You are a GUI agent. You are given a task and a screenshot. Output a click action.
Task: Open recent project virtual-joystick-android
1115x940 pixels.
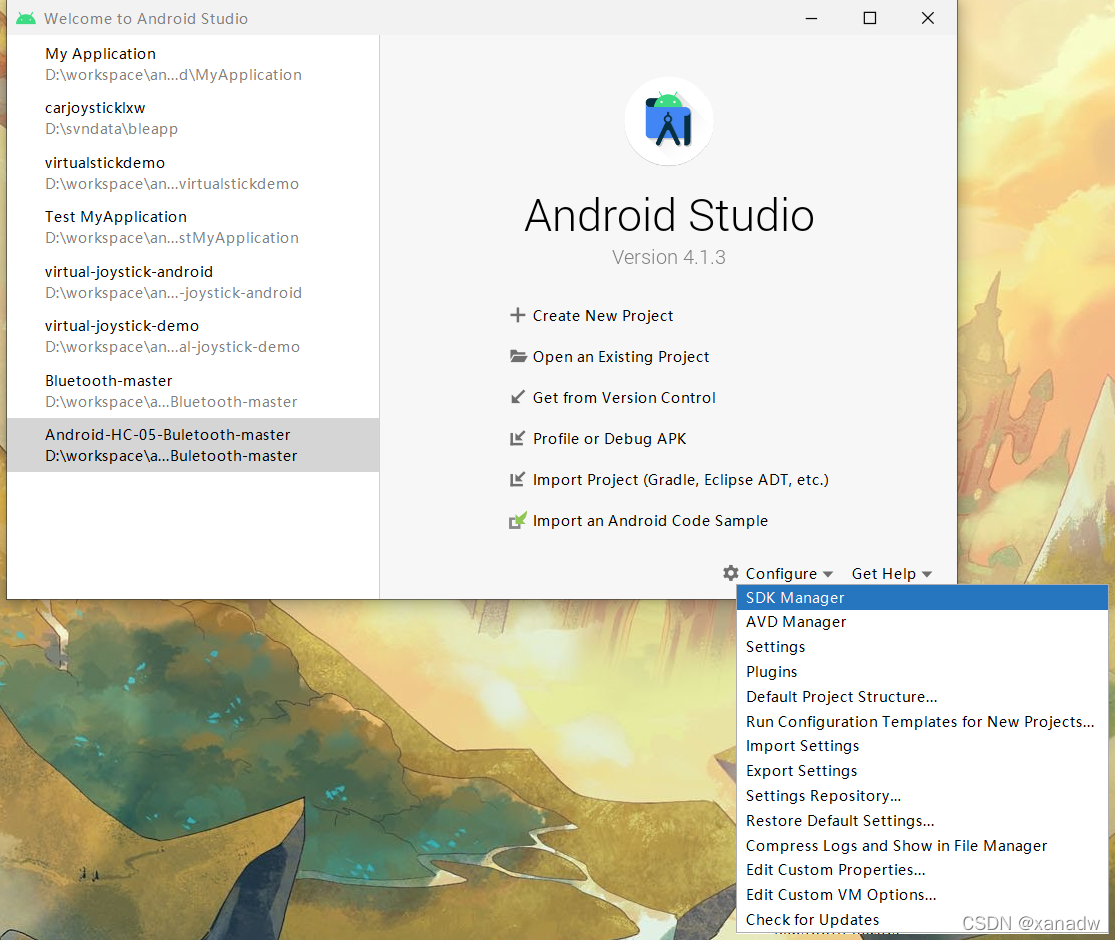[x=193, y=282]
